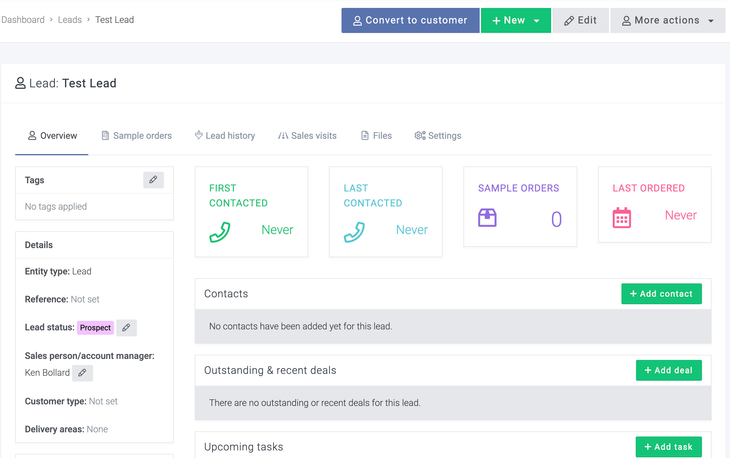Open the New dropdown button
Image resolution: width=730 pixels, height=458 pixels.
pos(515,20)
